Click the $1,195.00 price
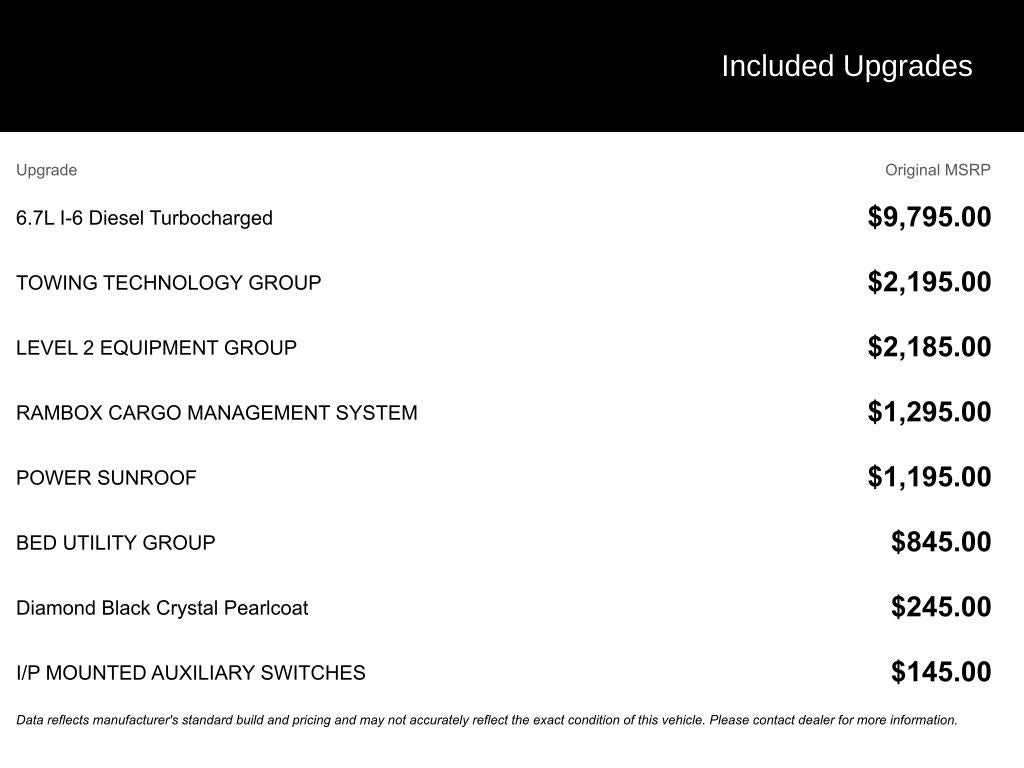This screenshot has width=1024, height=768. tap(929, 477)
